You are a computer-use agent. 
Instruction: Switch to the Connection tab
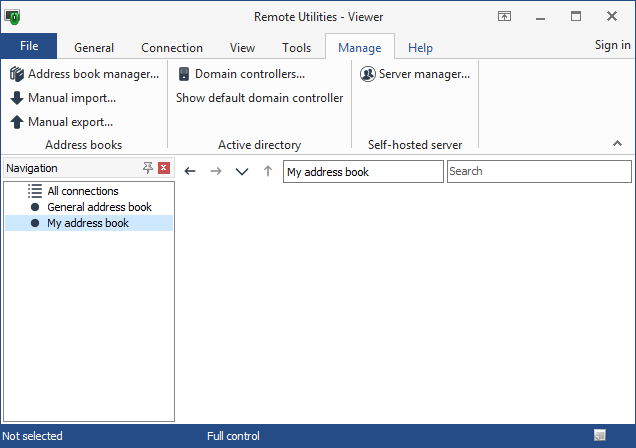coord(172,48)
